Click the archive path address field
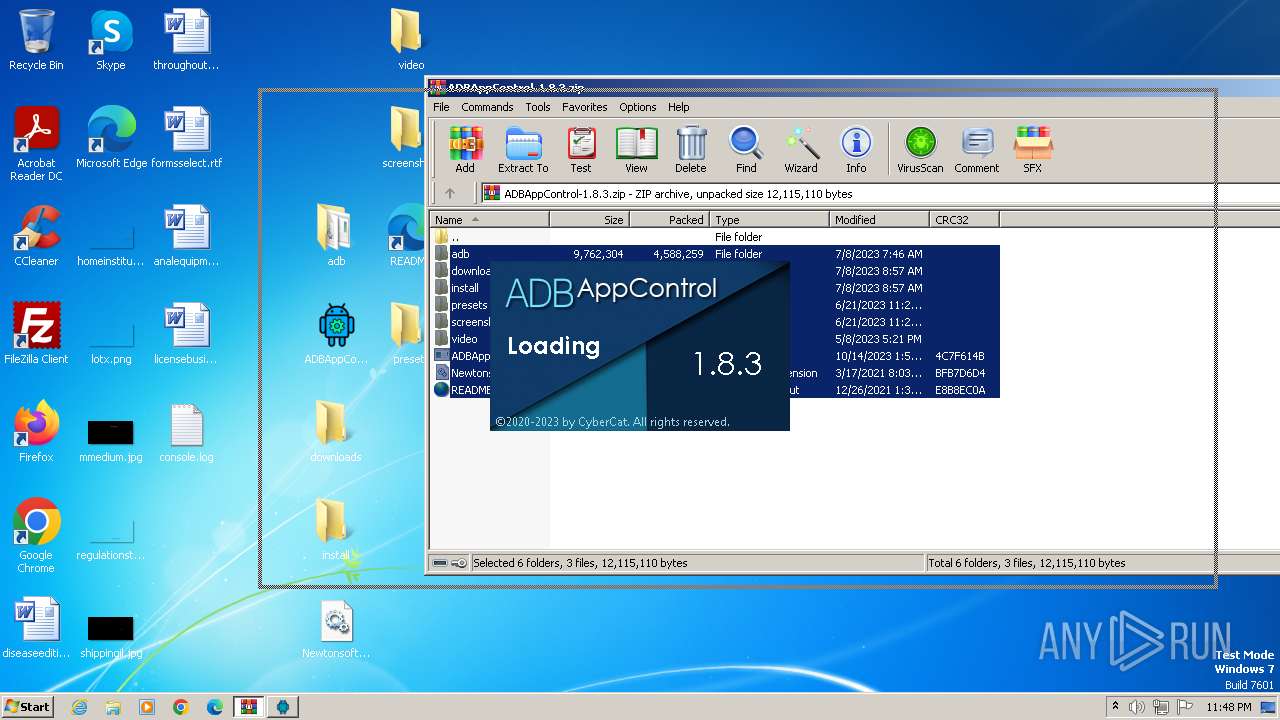Viewport: 1280px width, 720px height. (x=880, y=194)
